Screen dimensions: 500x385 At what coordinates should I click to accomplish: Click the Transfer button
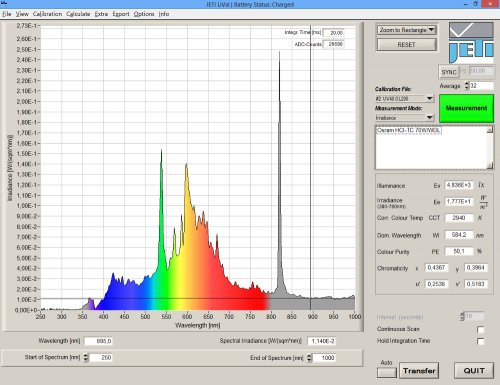pyautogui.click(x=419, y=371)
